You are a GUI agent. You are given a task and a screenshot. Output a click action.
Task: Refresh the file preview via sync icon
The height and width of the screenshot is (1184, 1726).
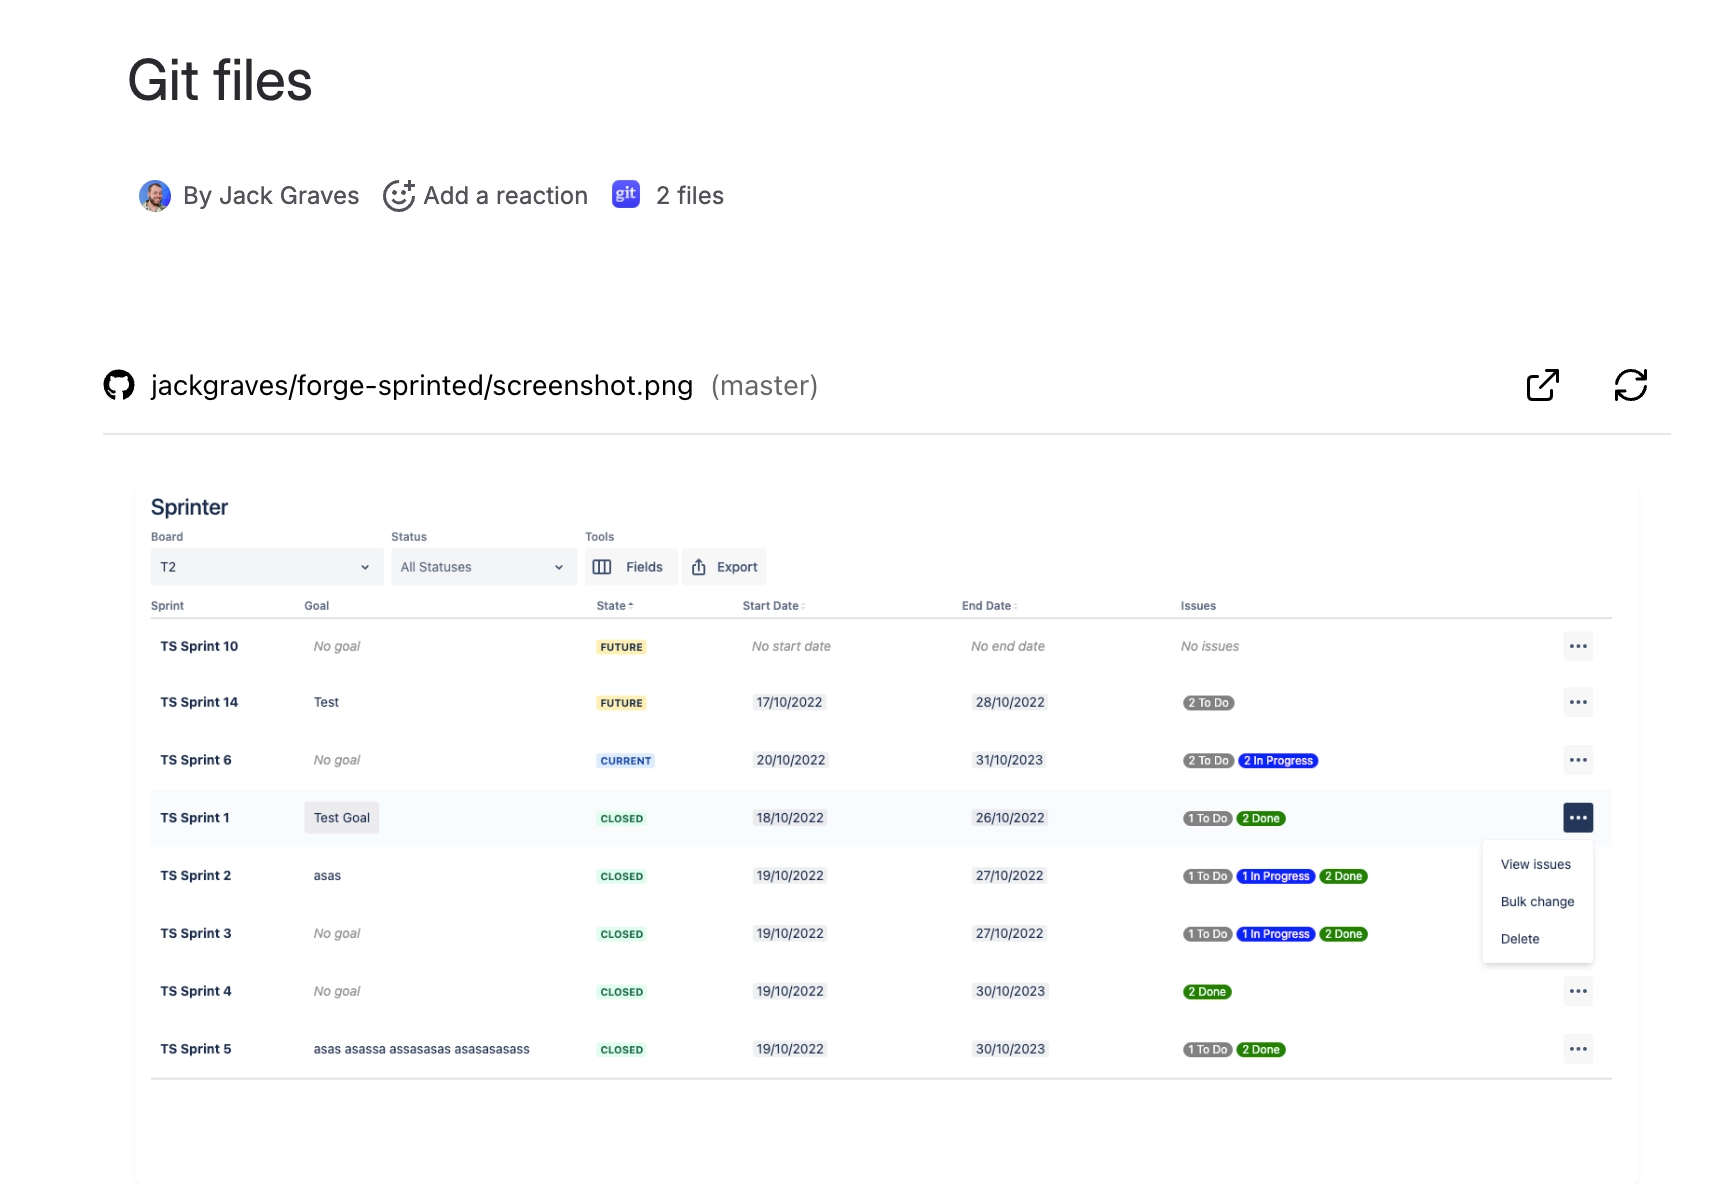(x=1631, y=385)
